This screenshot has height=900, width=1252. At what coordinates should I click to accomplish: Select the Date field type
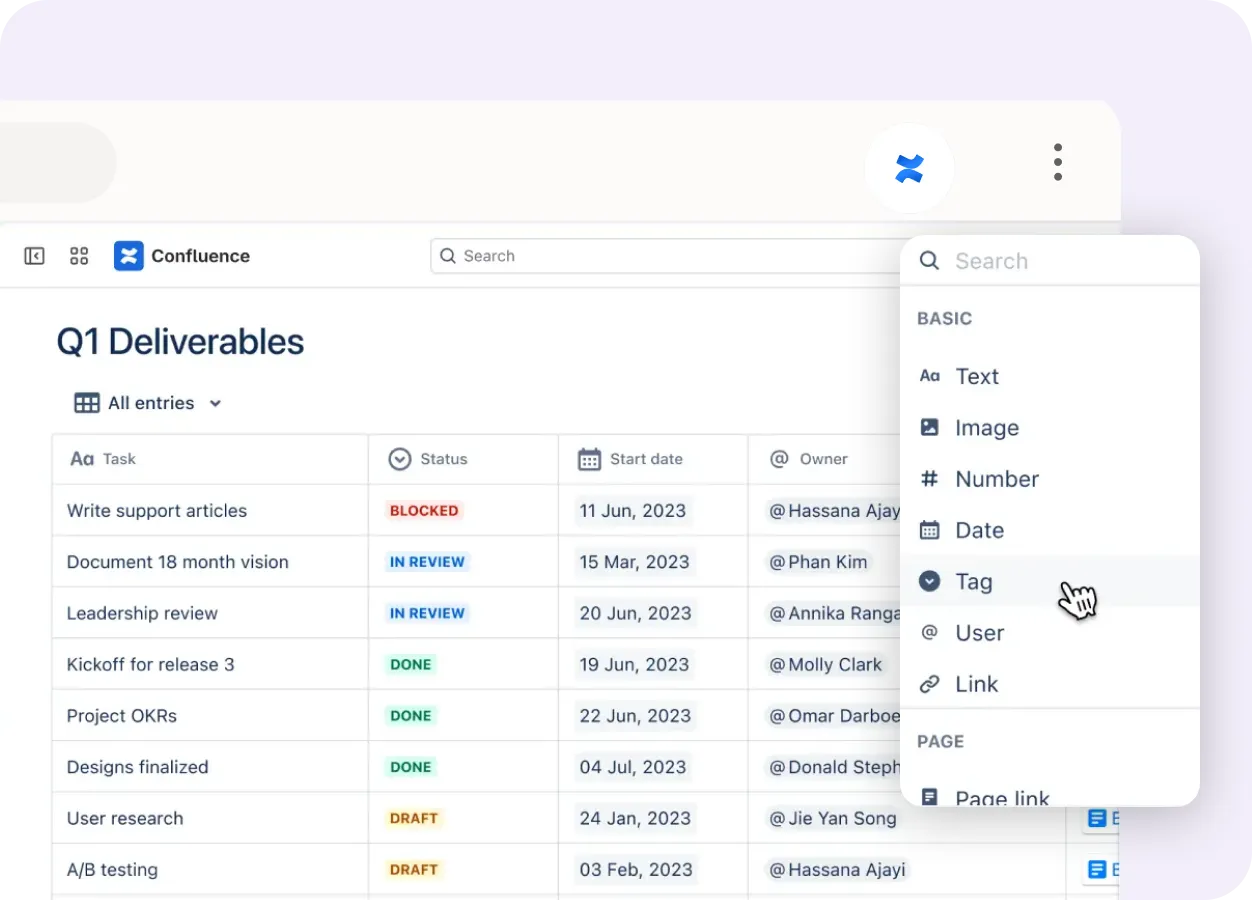[1050, 530]
